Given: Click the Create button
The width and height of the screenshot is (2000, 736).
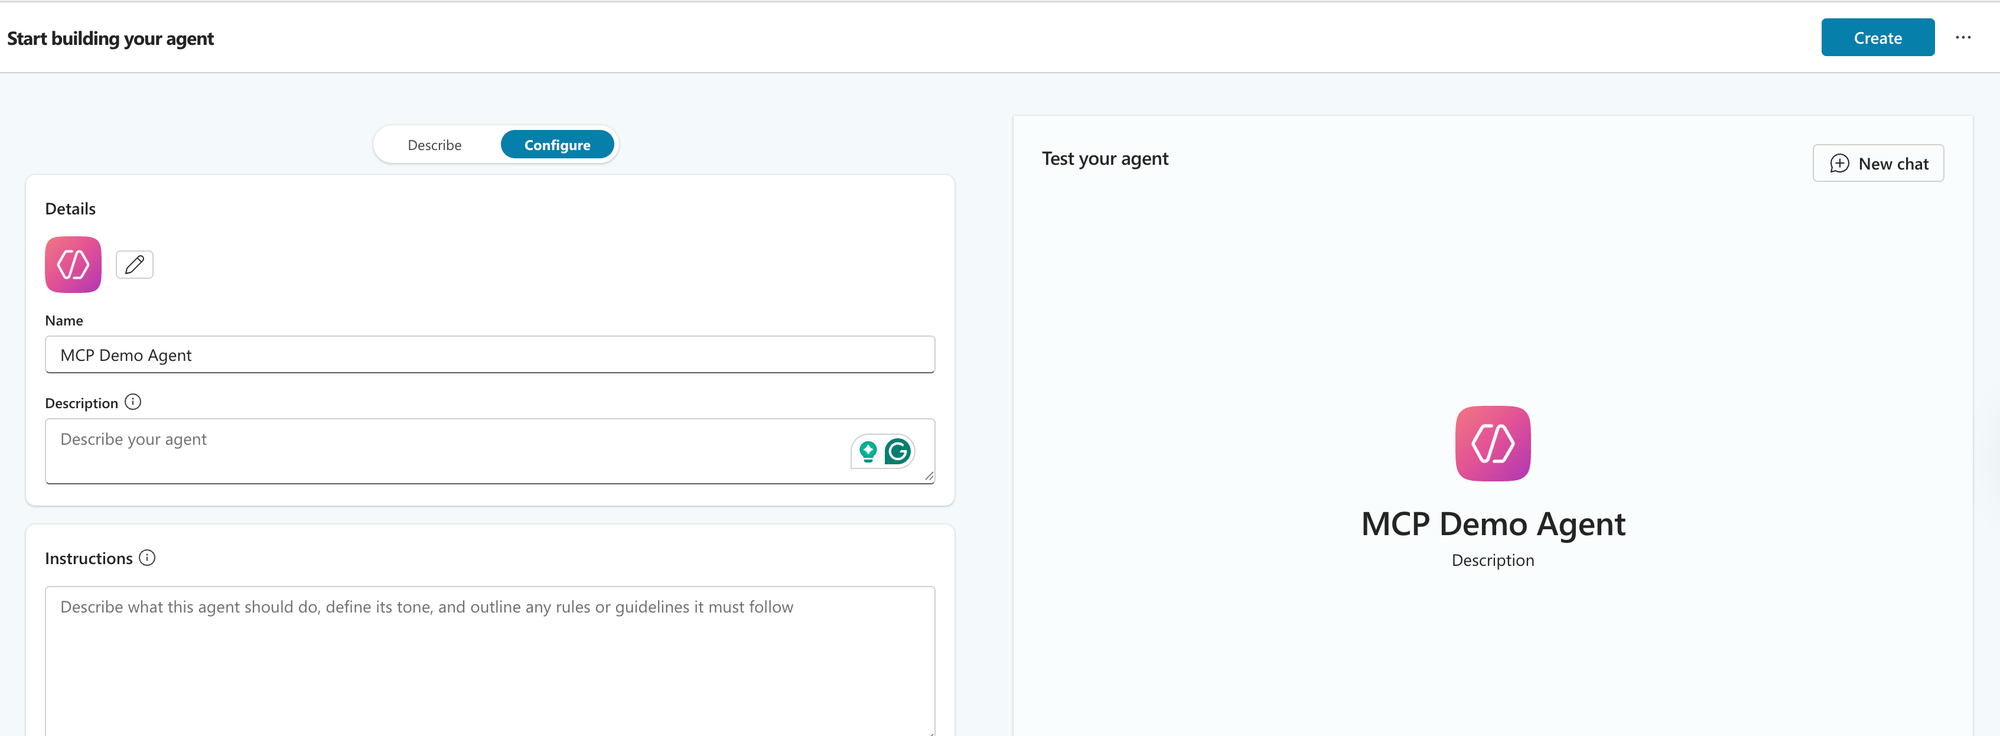Looking at the screenshot, I should (x=1877, y=38).
